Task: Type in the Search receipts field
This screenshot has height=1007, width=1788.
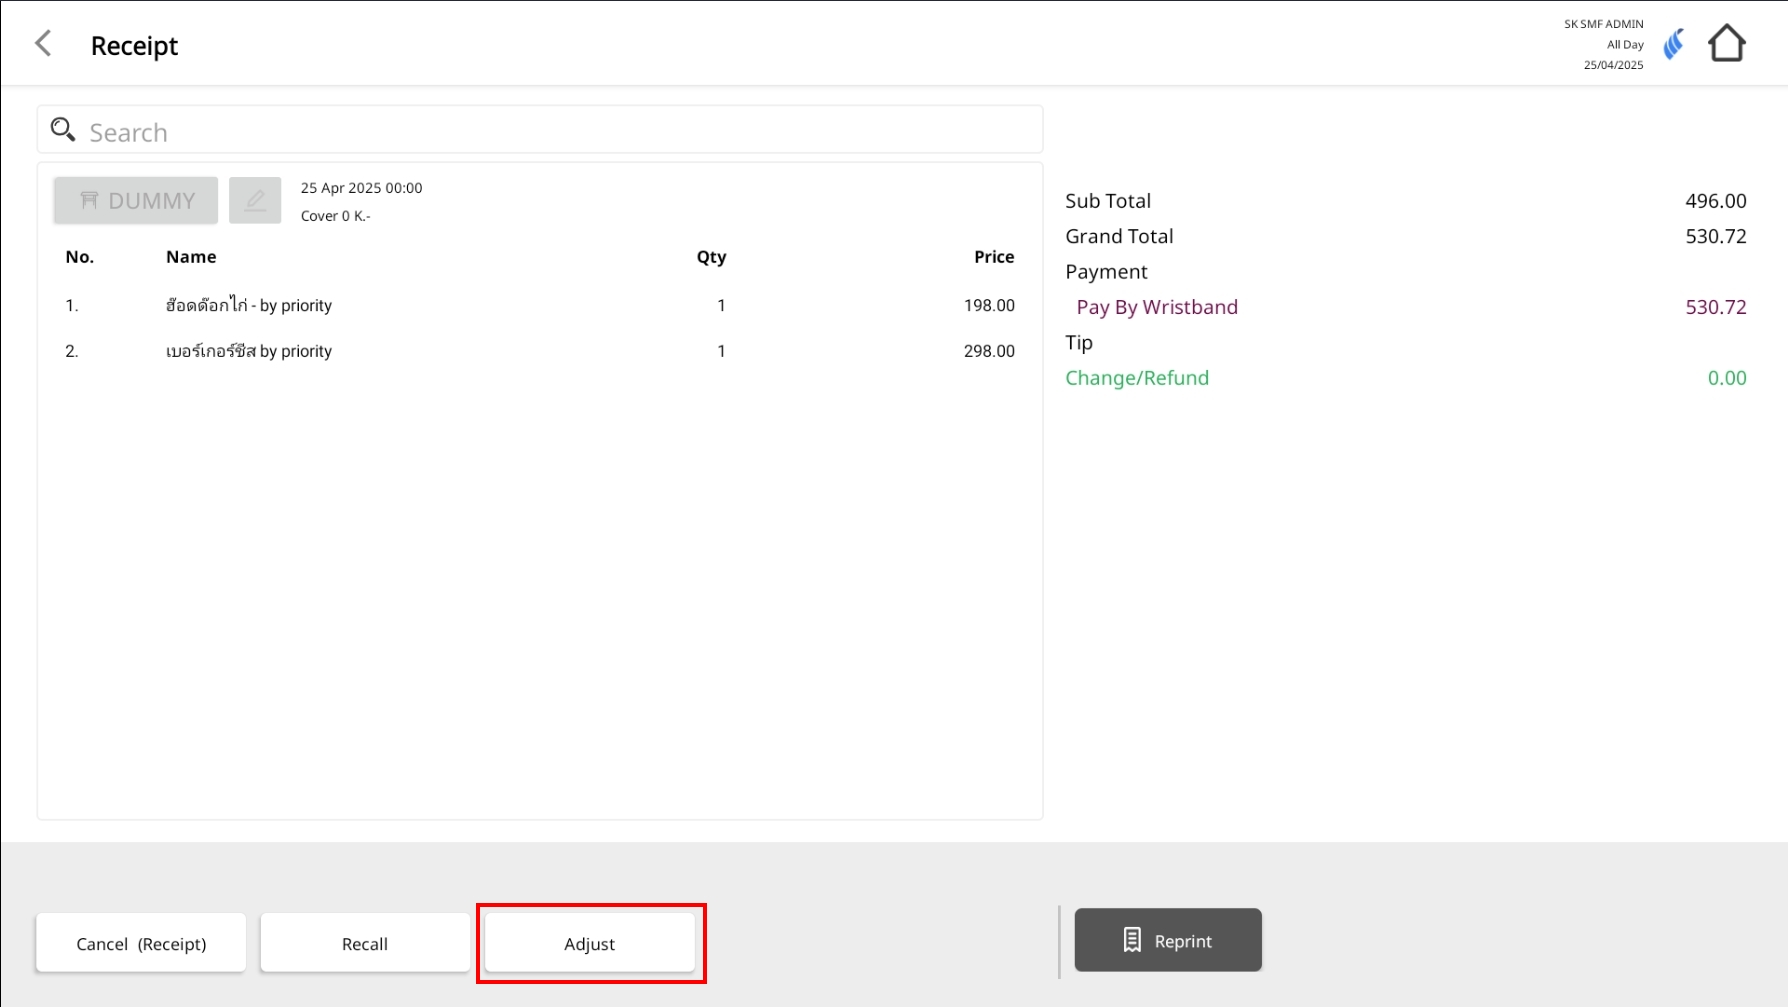Action: (x=560, y=132)
